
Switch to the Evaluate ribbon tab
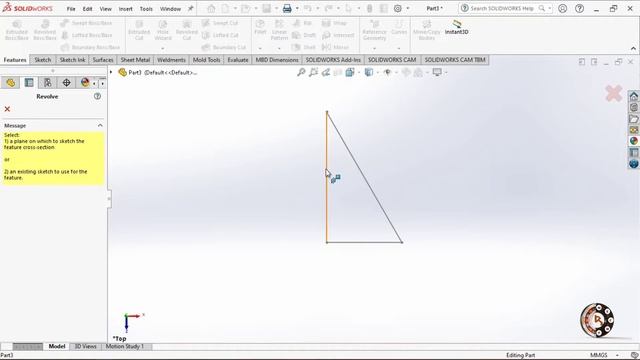(x=238, y=60)
